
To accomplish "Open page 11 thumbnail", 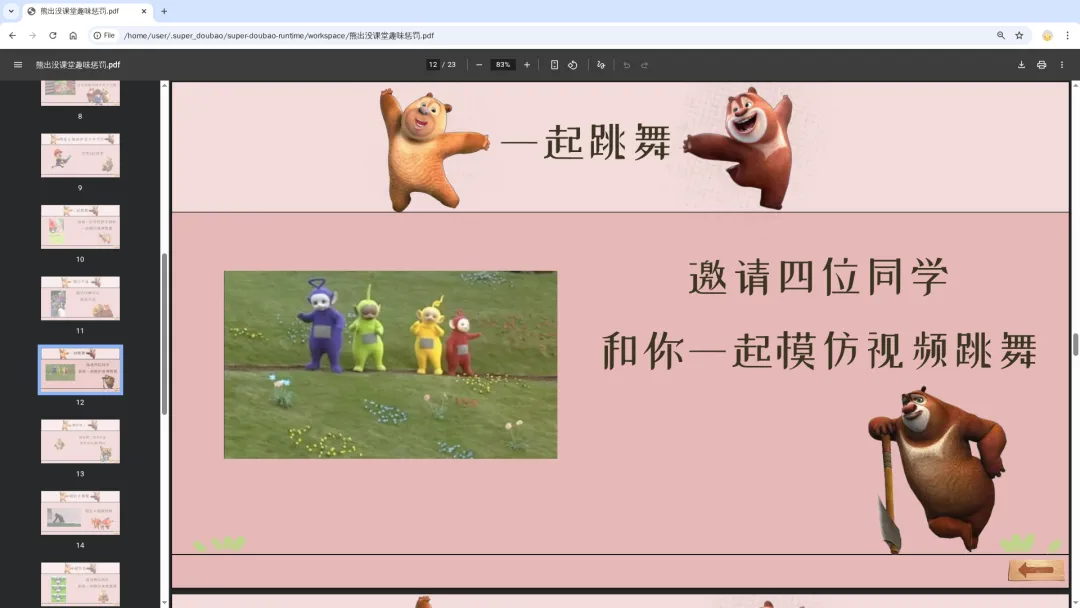I will click(80, 298).
